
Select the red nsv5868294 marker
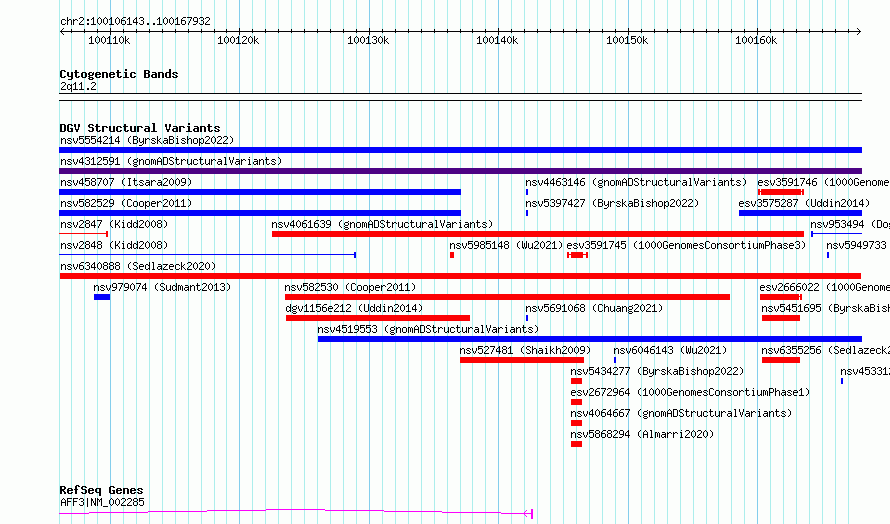click(577, 444)
